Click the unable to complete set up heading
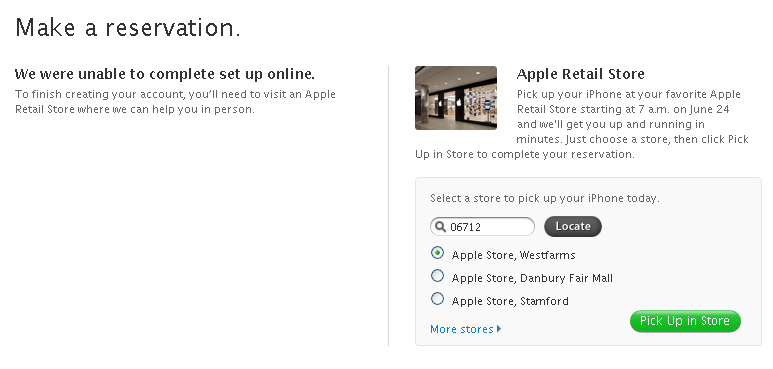This screenshot has width=773, height=369. [165, 74]
